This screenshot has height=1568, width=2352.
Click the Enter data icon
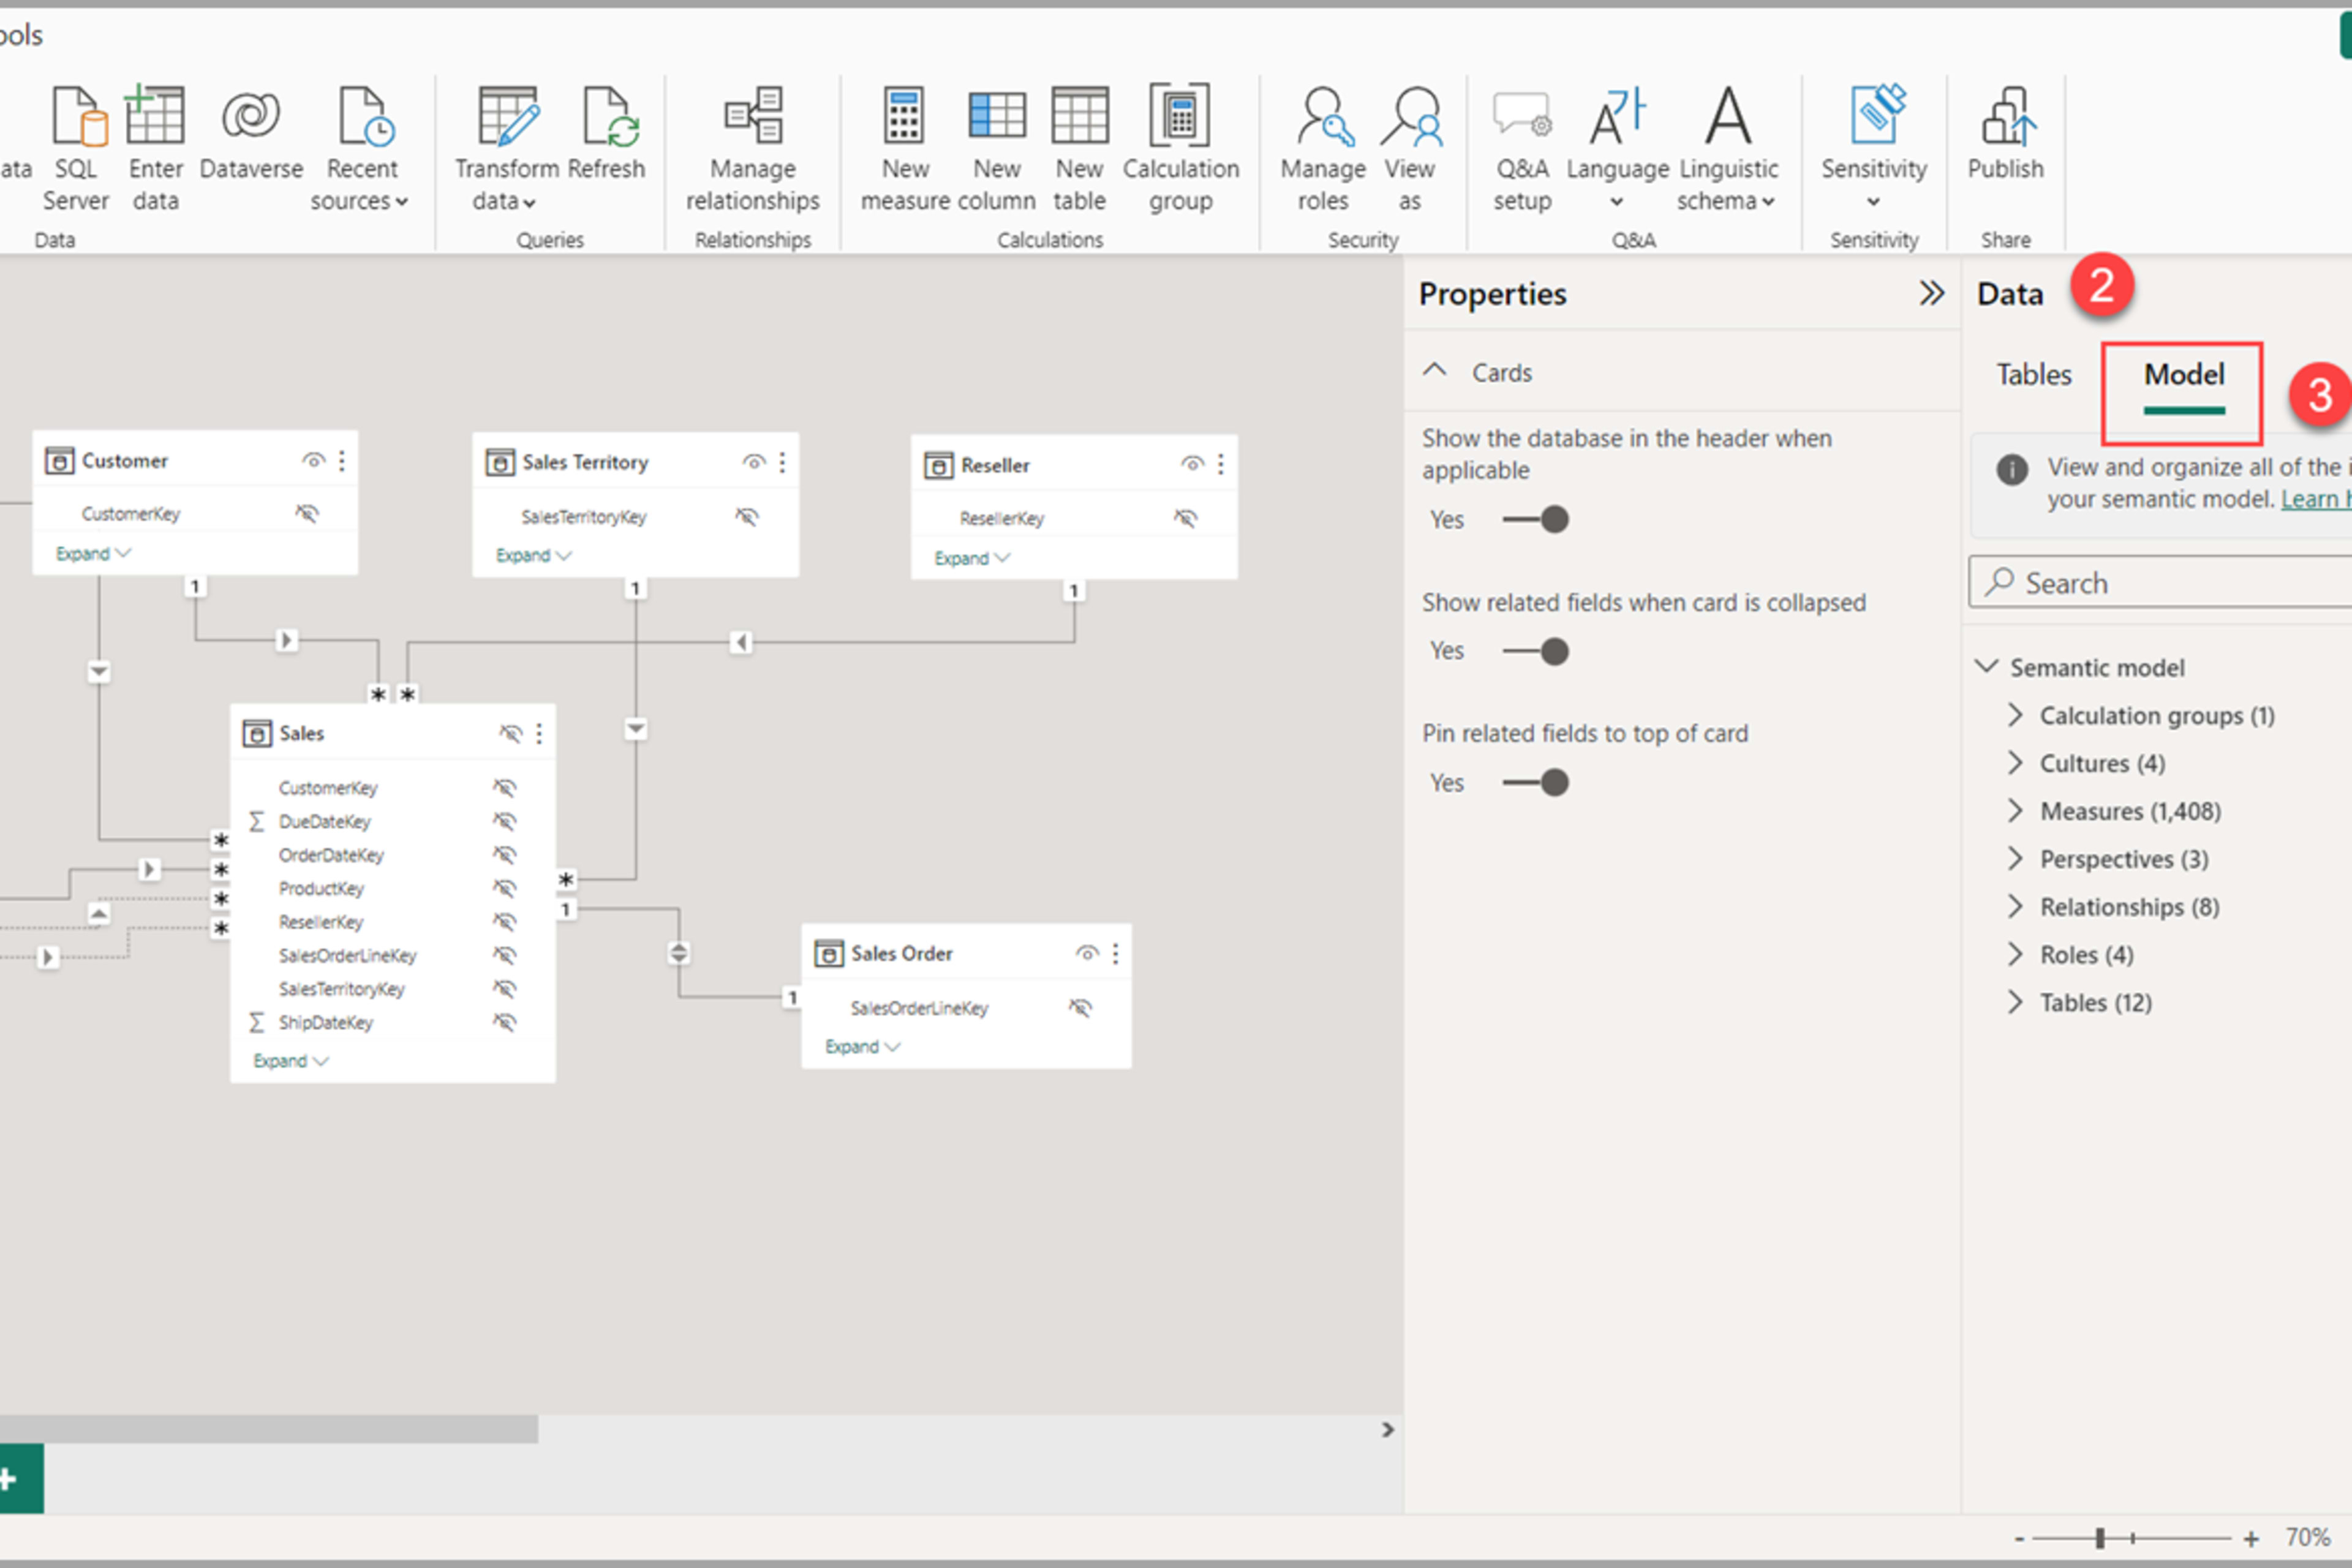pos(155,114)
